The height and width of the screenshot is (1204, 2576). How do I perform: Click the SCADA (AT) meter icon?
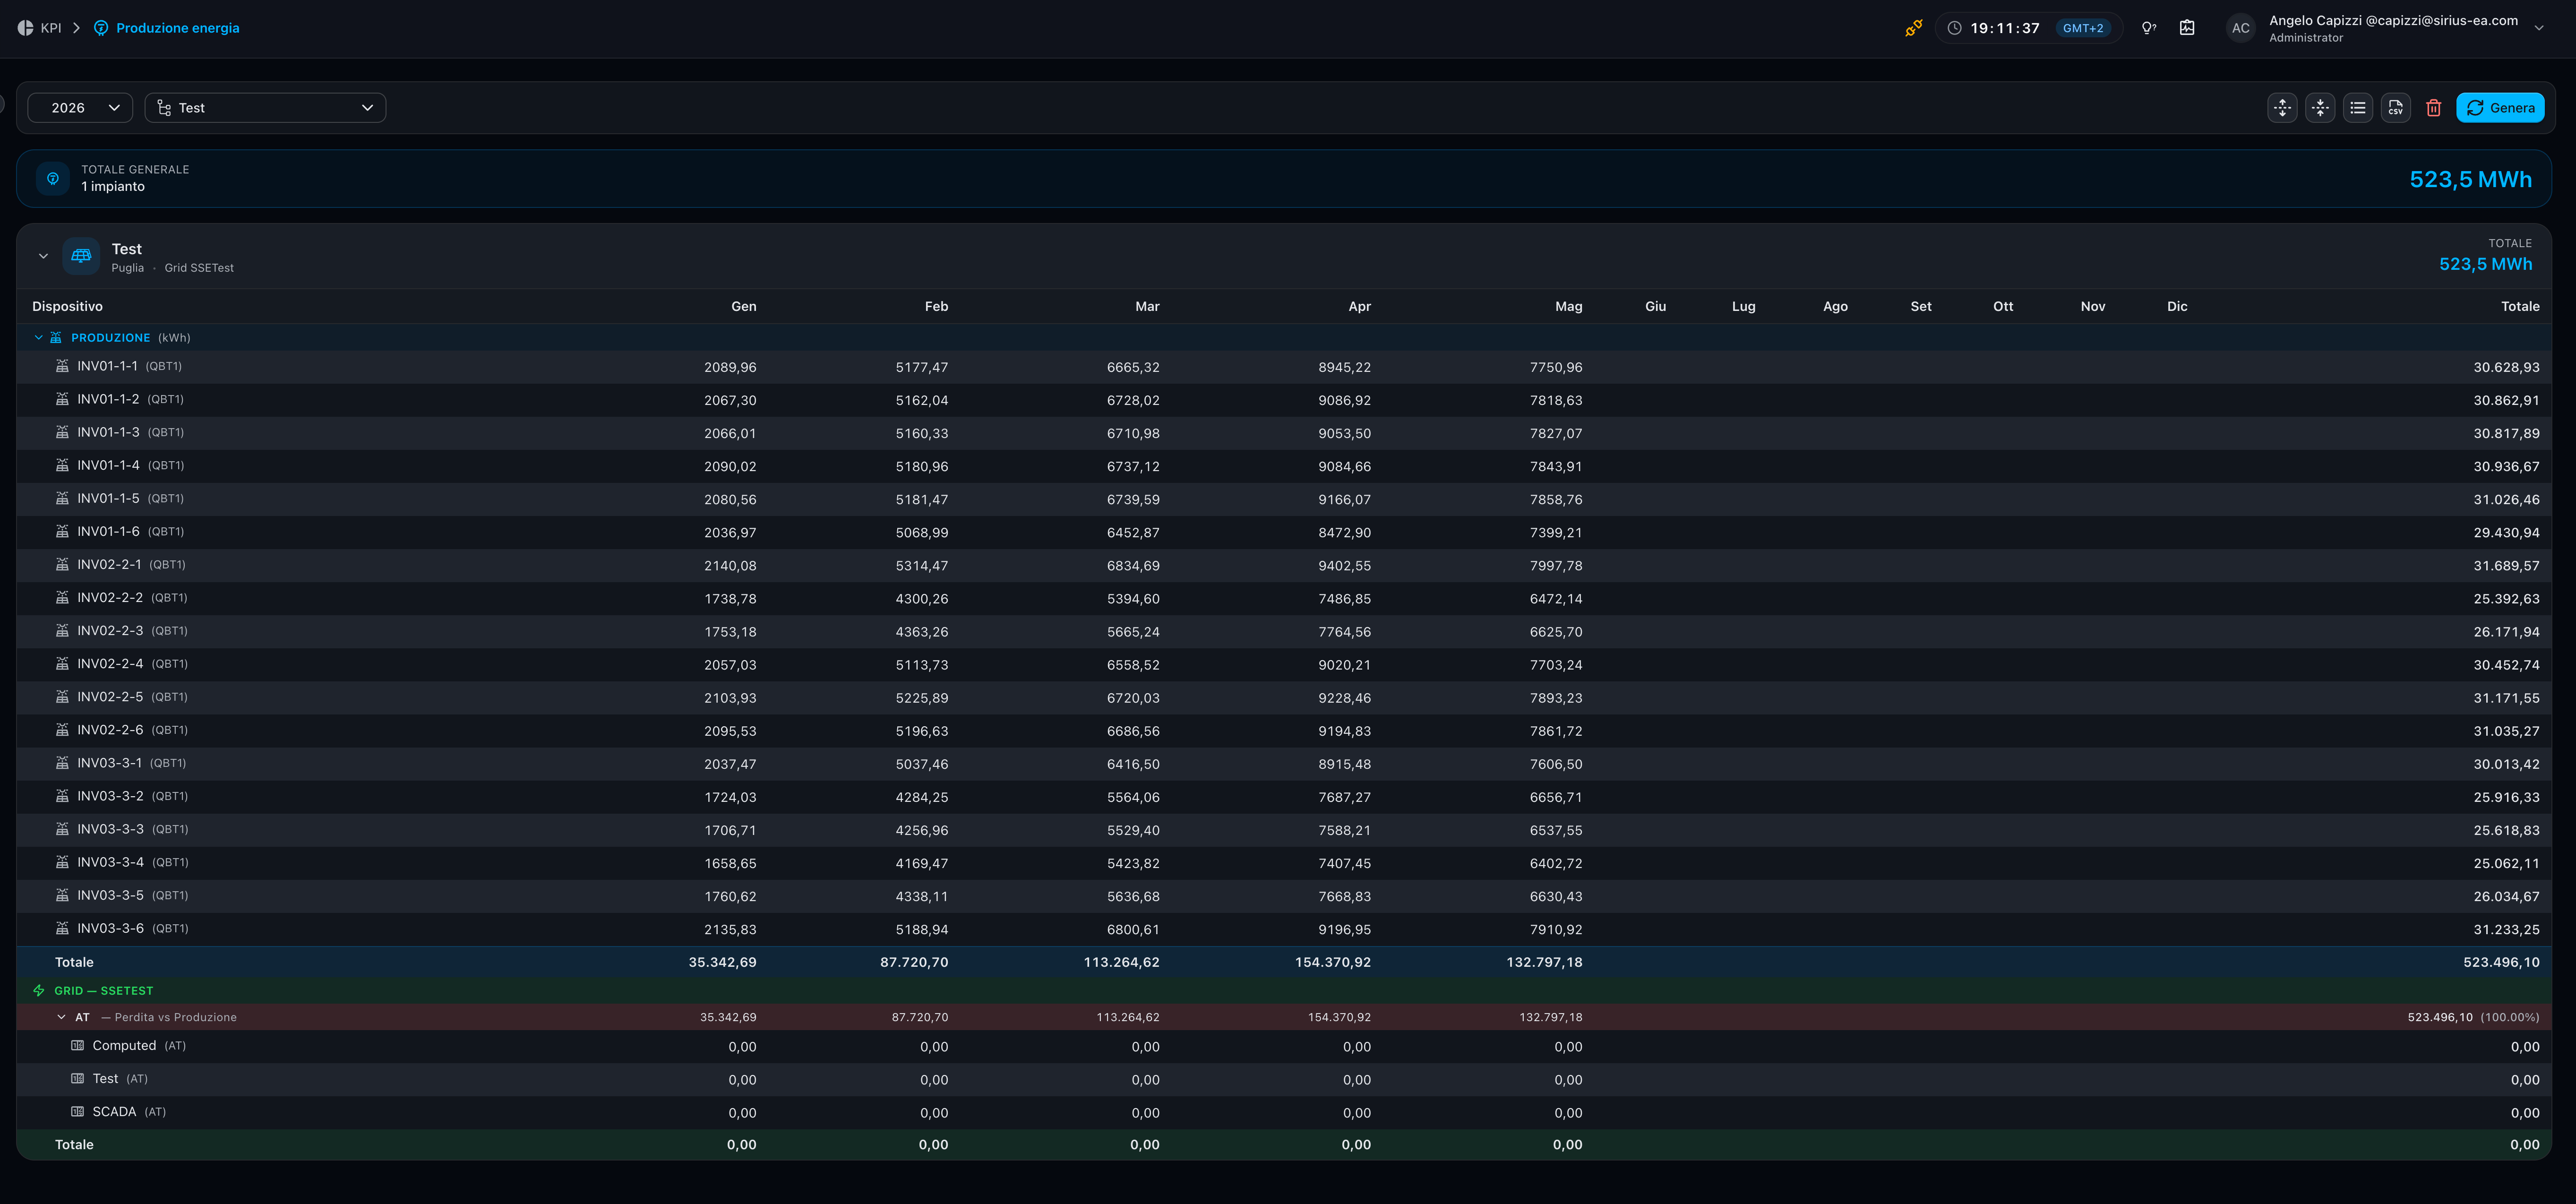[x=77, y=1112]
